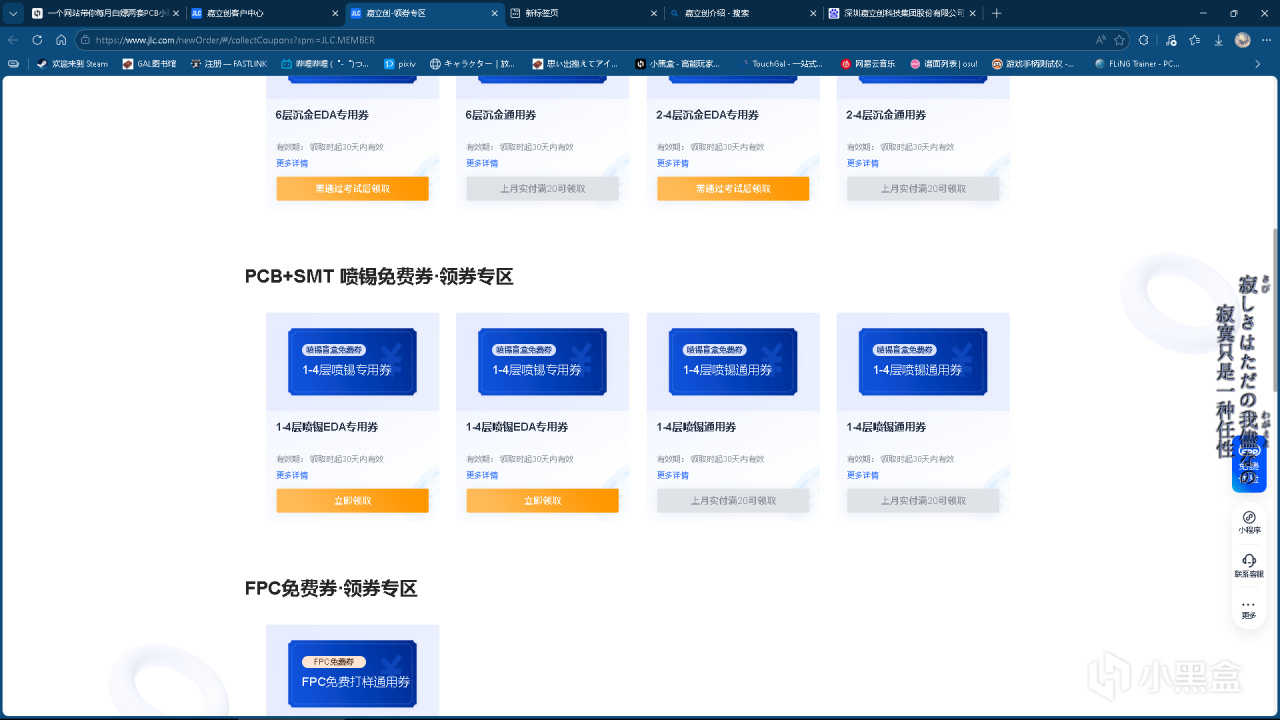1280x720 pixels.
Task: Click the page vertical scrollbar thumb
Action: click(1275, 310)
